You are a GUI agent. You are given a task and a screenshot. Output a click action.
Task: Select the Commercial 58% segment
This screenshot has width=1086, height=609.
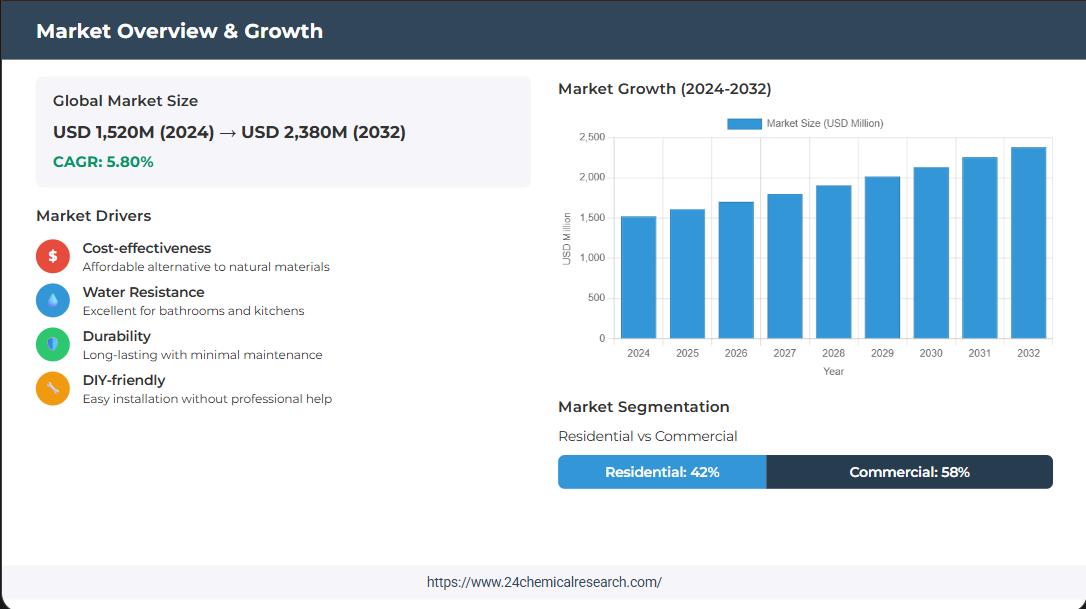(909, 472)
